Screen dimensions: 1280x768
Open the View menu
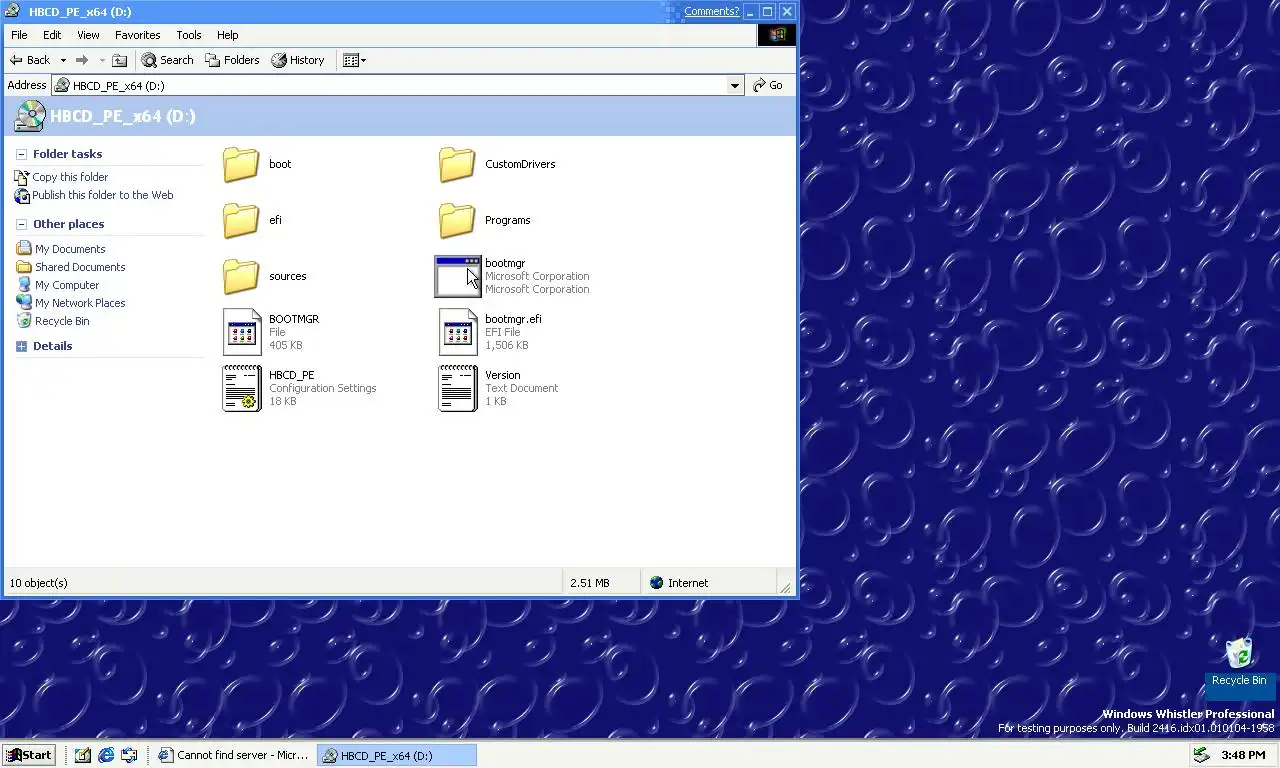point(88,35)
